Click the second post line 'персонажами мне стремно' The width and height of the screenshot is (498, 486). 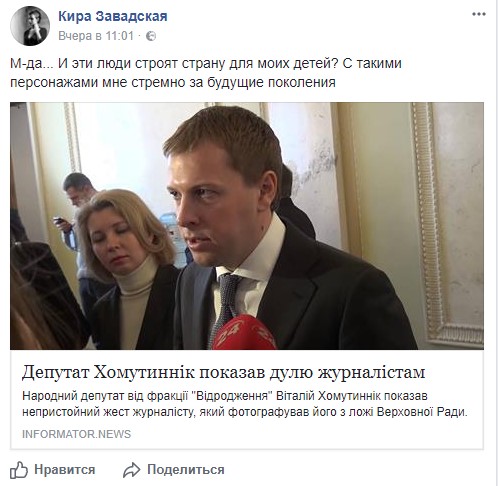(173, 82)
